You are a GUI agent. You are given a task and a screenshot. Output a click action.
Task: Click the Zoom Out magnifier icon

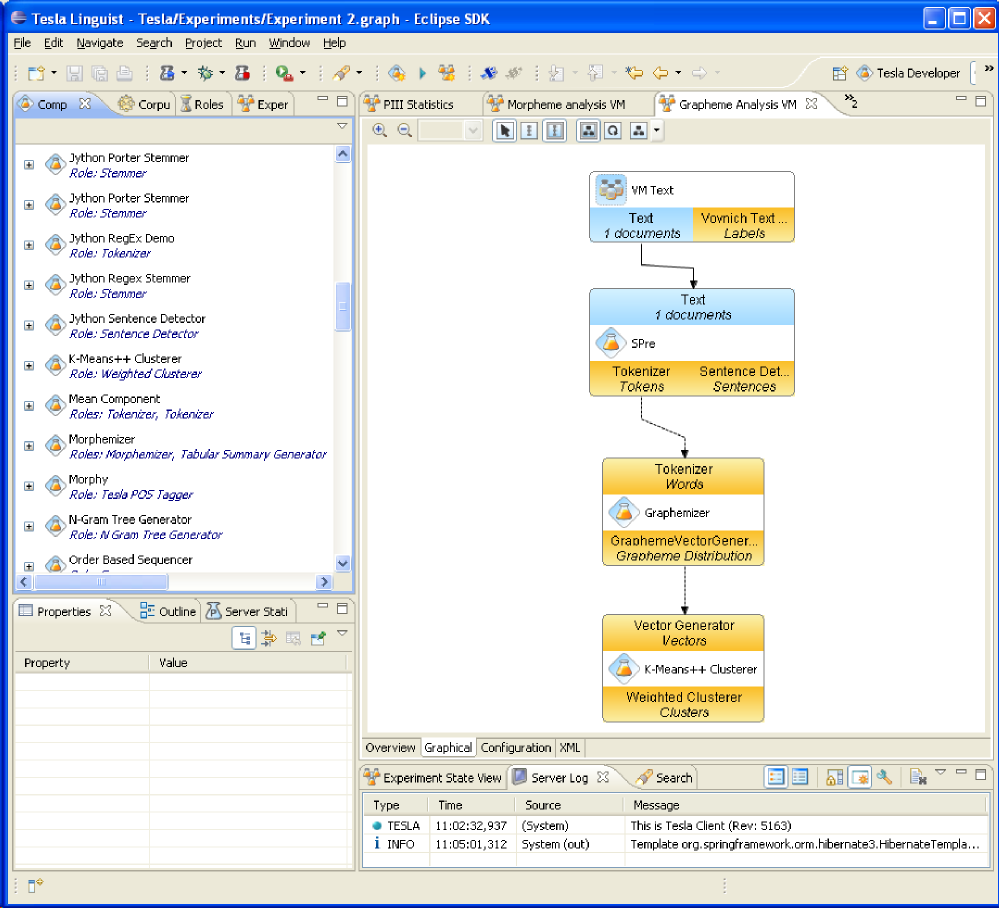point(405,131)
